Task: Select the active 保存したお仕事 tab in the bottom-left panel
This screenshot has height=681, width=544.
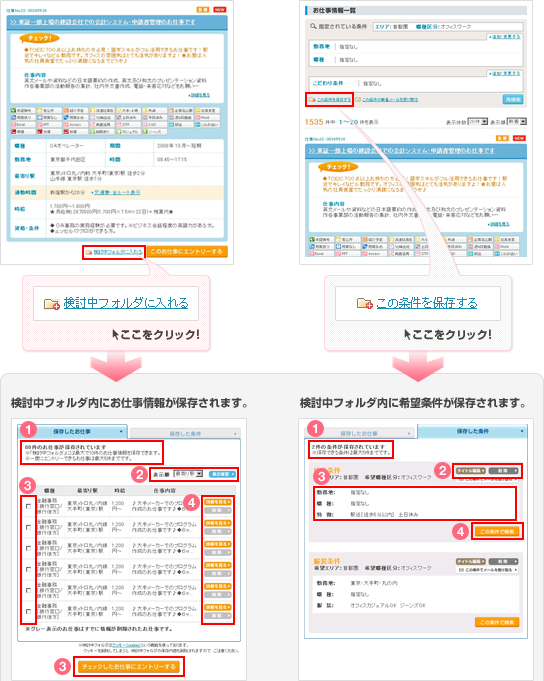Action: tap(72, 432)
